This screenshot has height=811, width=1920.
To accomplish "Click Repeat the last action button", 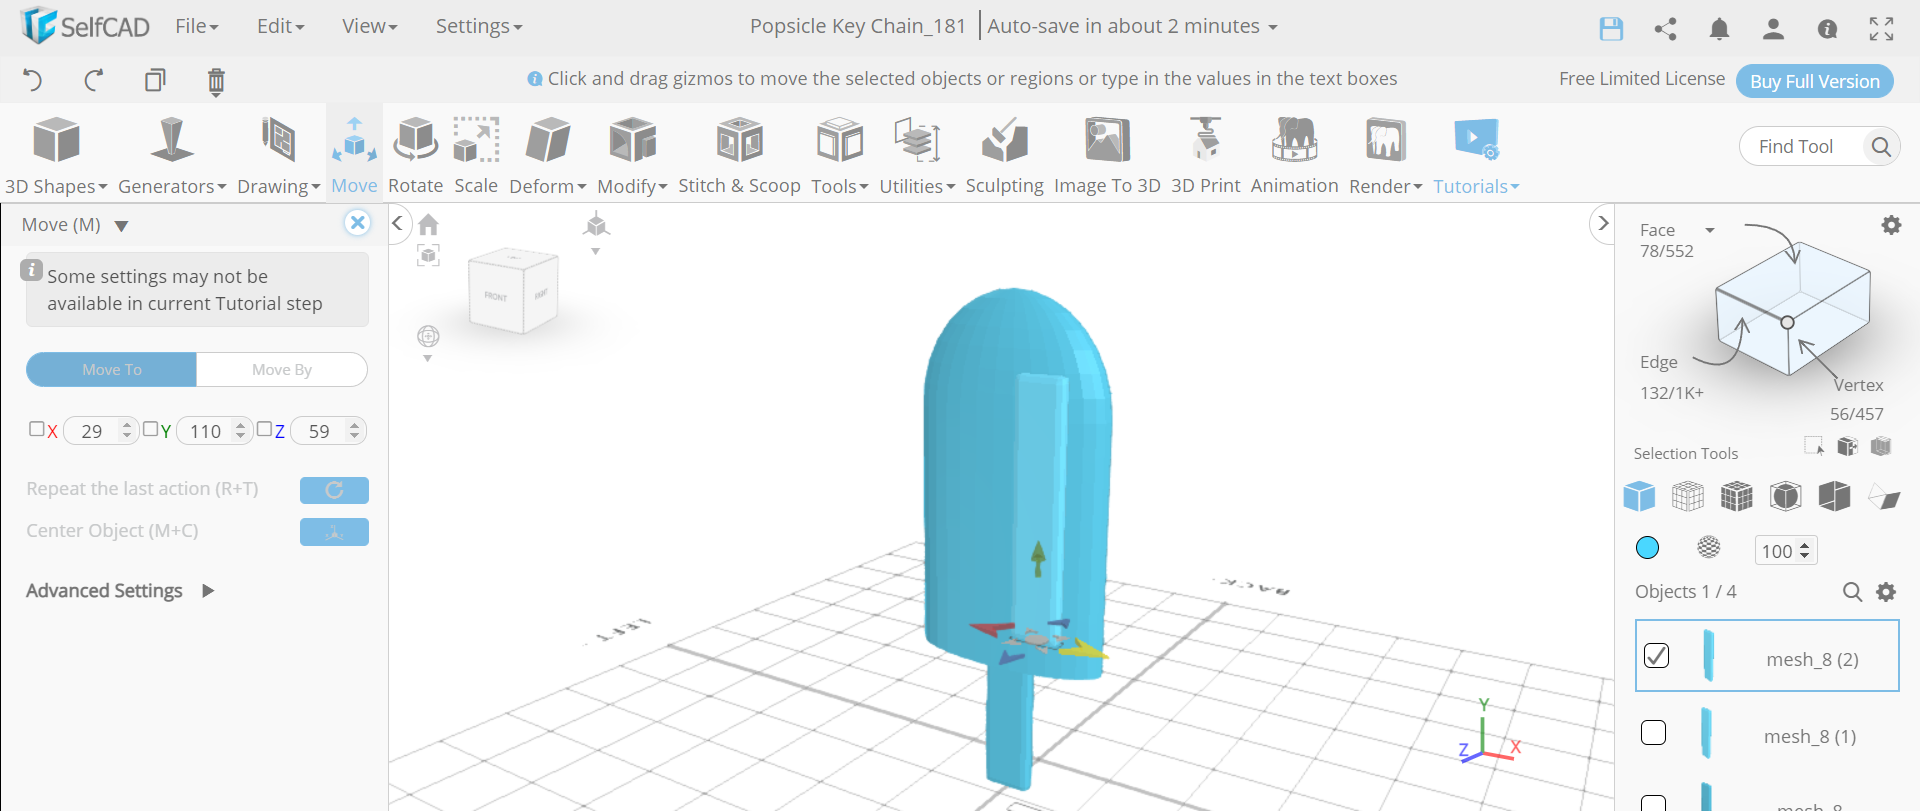I will 334,490.
